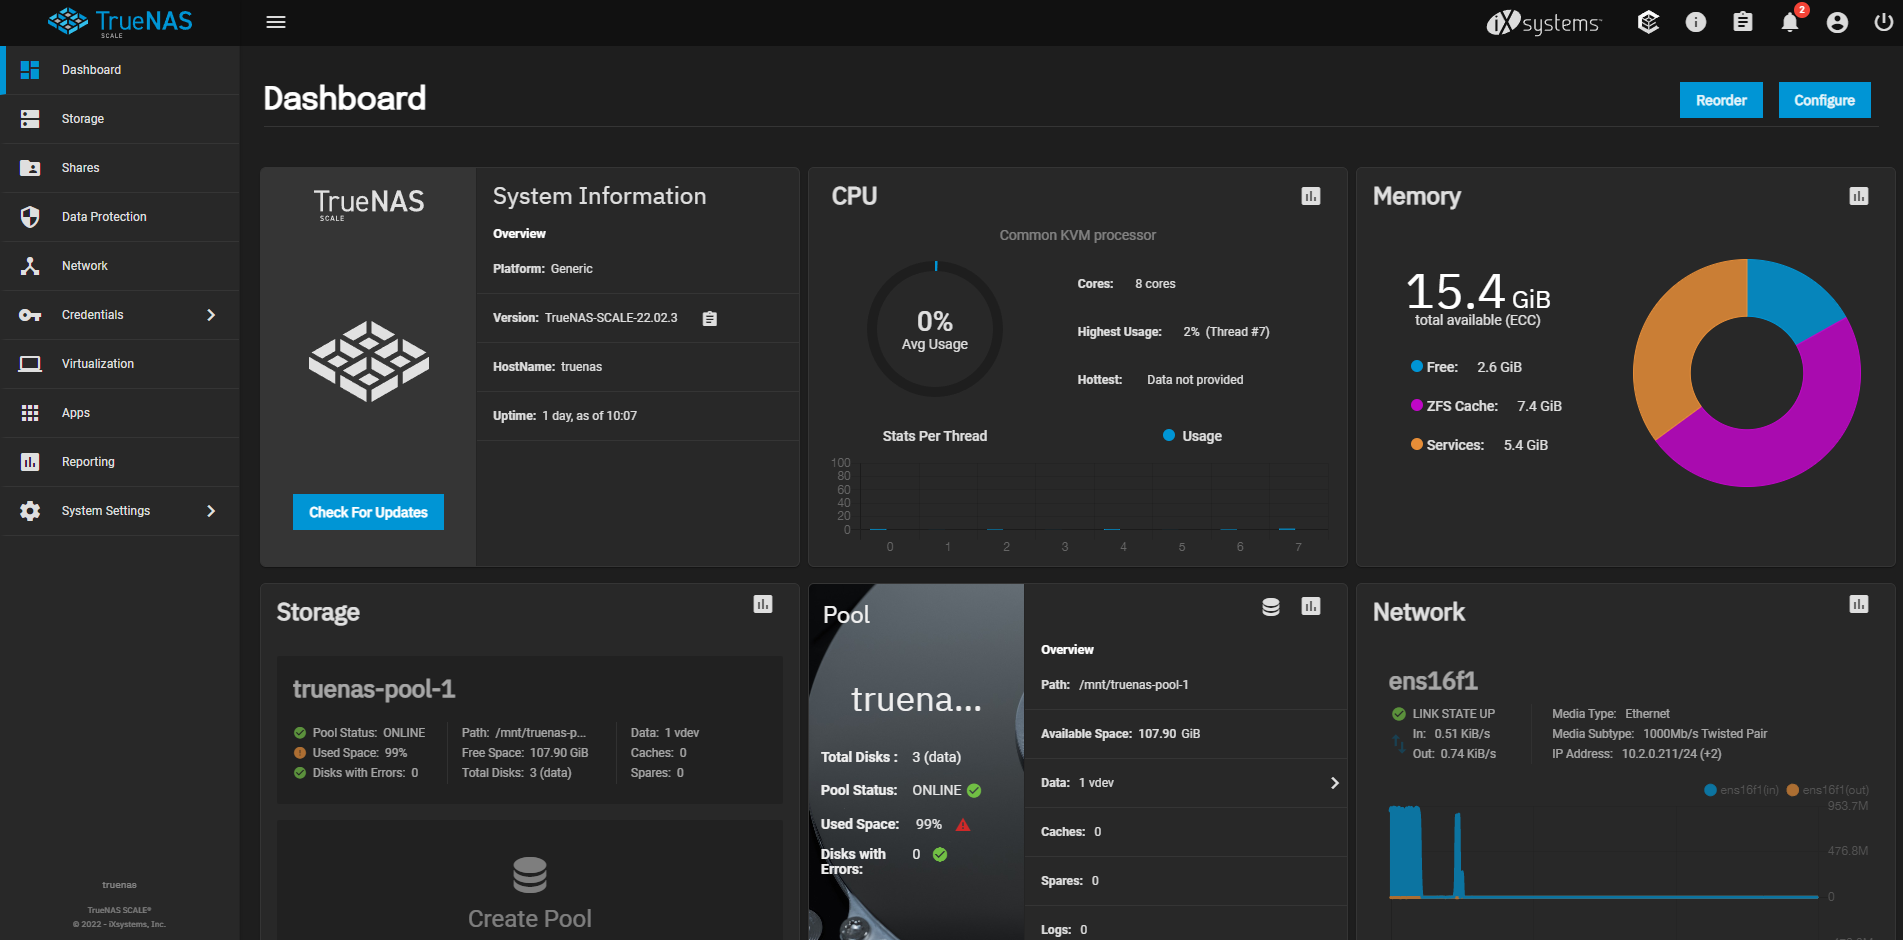Click the Free Space 107.90 GiB text
Image resolution: width=1903 pixels, height=940 pixels.
tap(525, 753)
